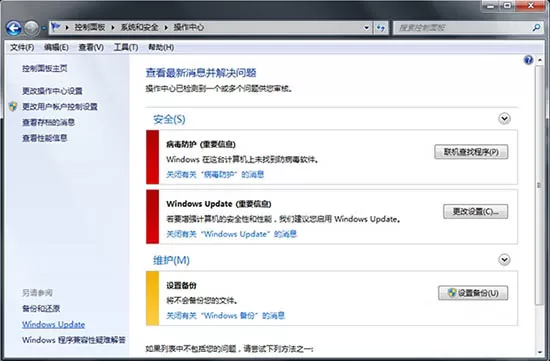The height and width of the screenshot is (361, 550).
Task: Open the 工具(T) menu
Action: click(126, 47)
